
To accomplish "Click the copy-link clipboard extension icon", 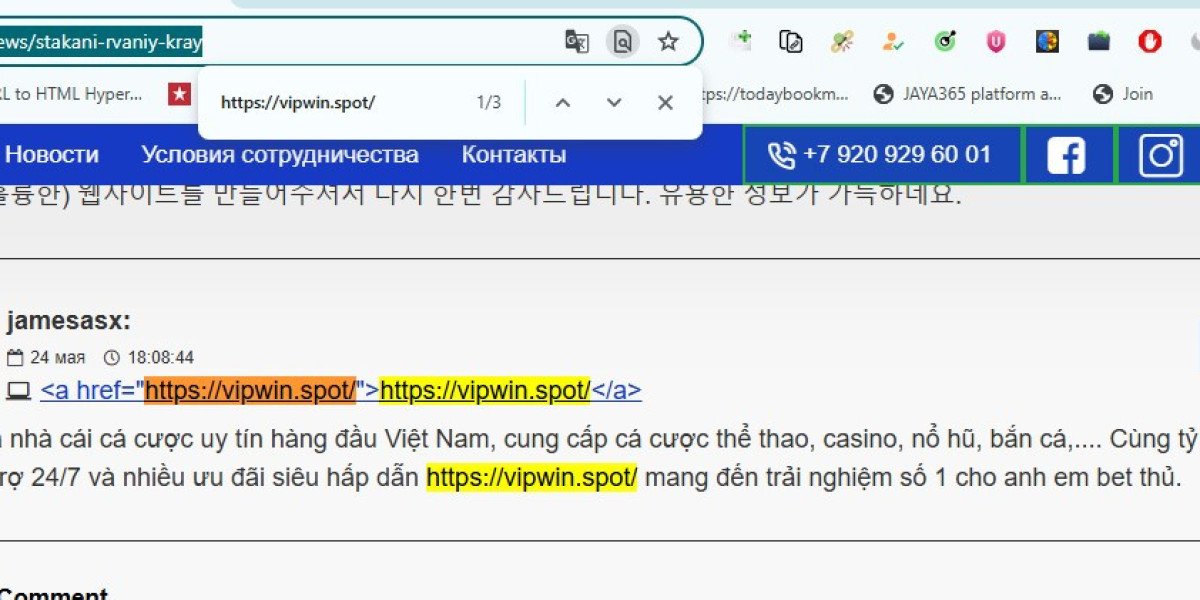I will [x=791, y=42].
